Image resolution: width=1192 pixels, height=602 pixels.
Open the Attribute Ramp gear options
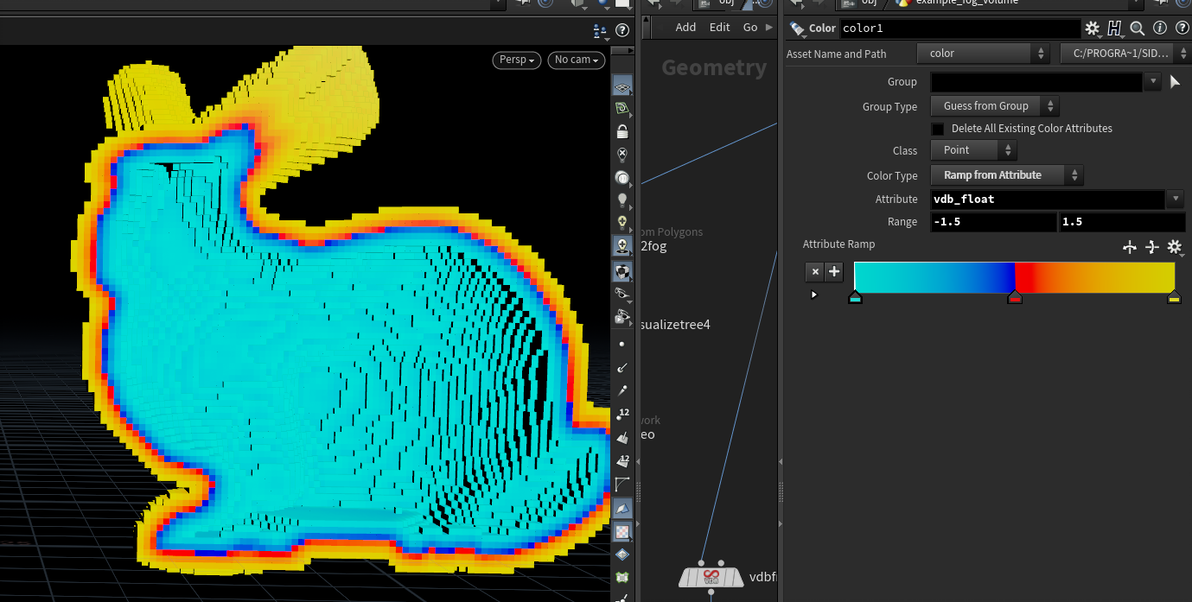(1175, 246)
